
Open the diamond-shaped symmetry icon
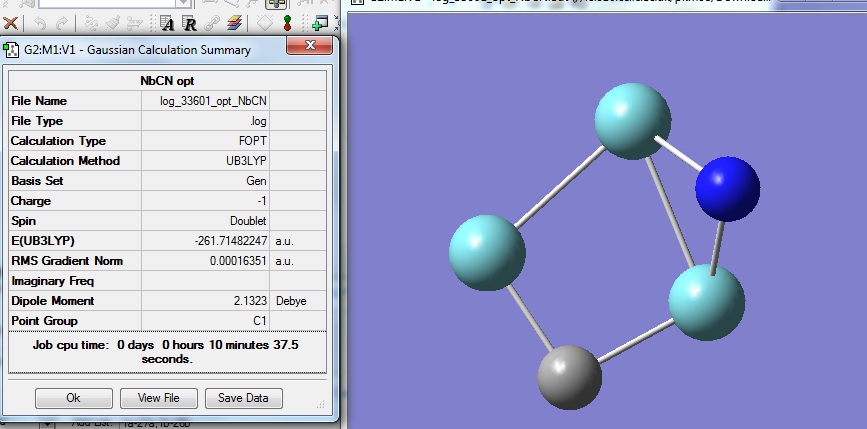click(x=265, y=22)
